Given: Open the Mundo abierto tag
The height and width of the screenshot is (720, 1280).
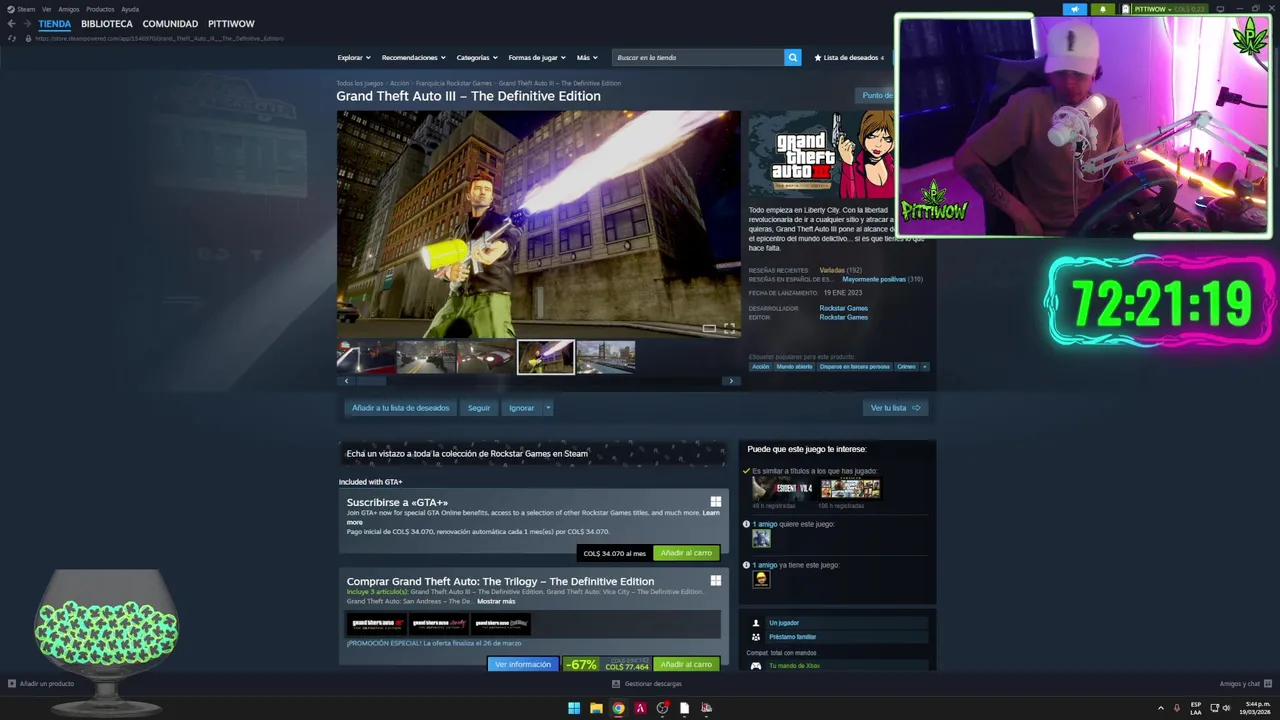Looking at the screenshot, I should [795, 367].
